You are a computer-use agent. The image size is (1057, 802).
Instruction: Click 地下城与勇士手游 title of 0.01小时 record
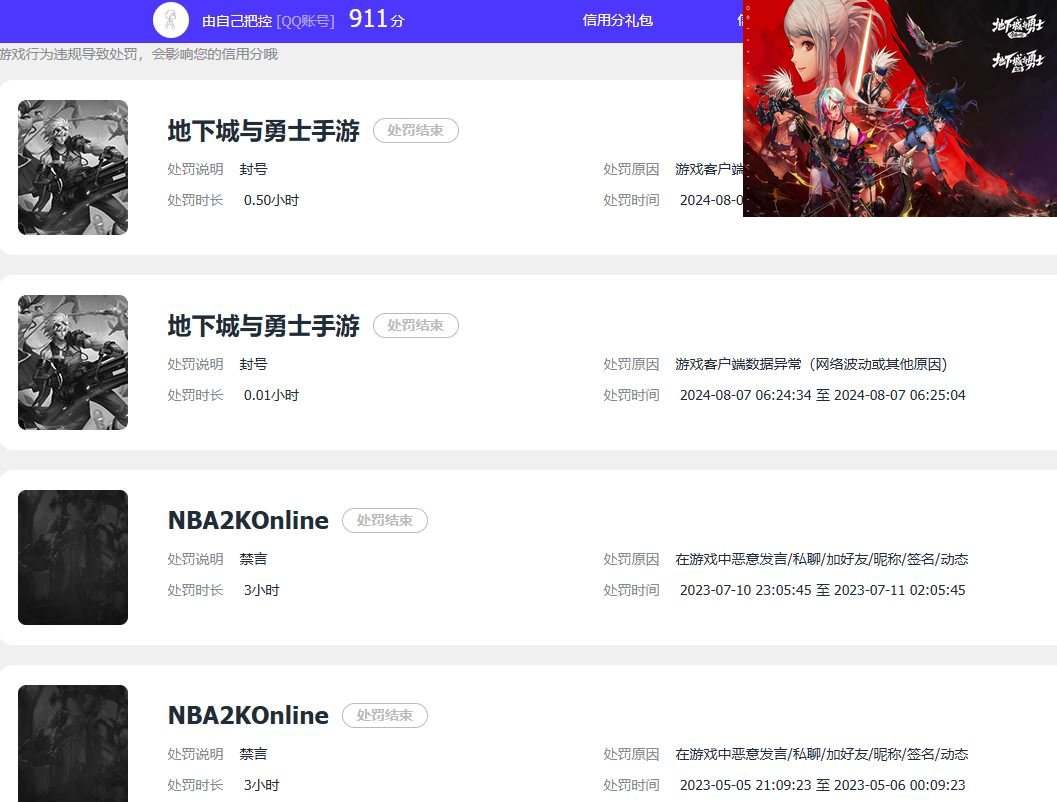264,326
